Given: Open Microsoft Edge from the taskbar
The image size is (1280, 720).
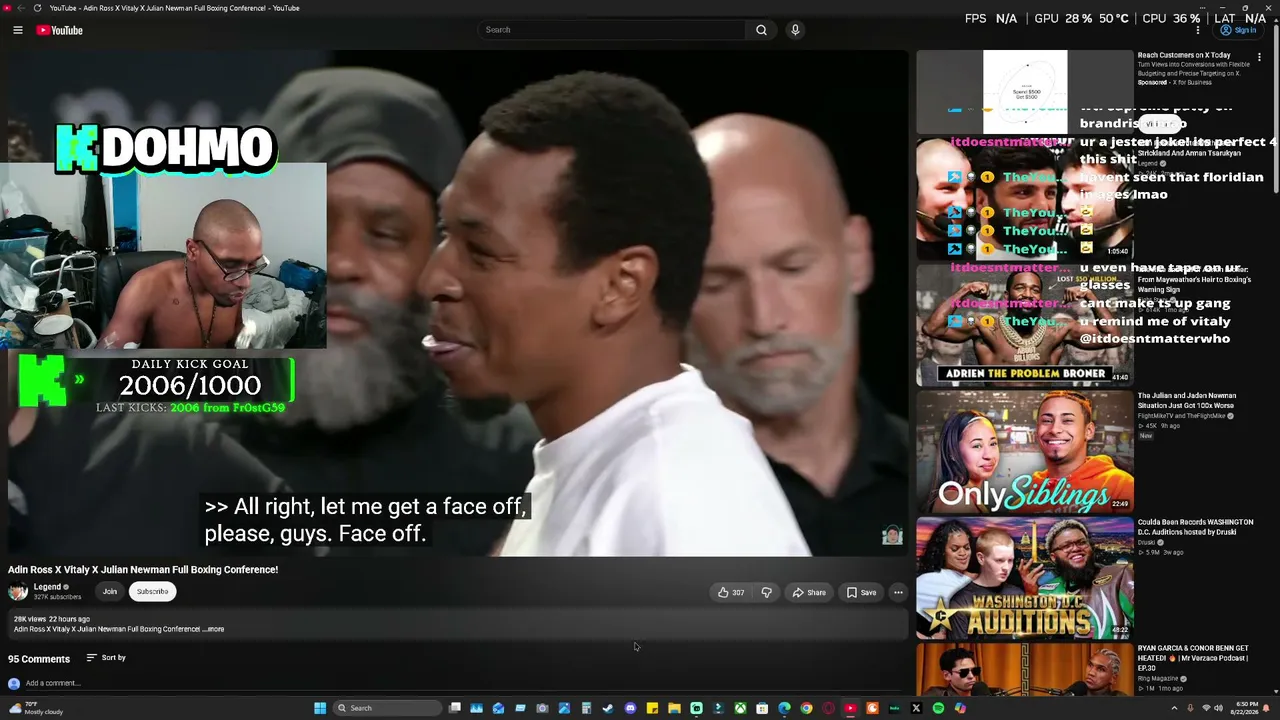Looking at the screenshot, I should pos(784,708).
